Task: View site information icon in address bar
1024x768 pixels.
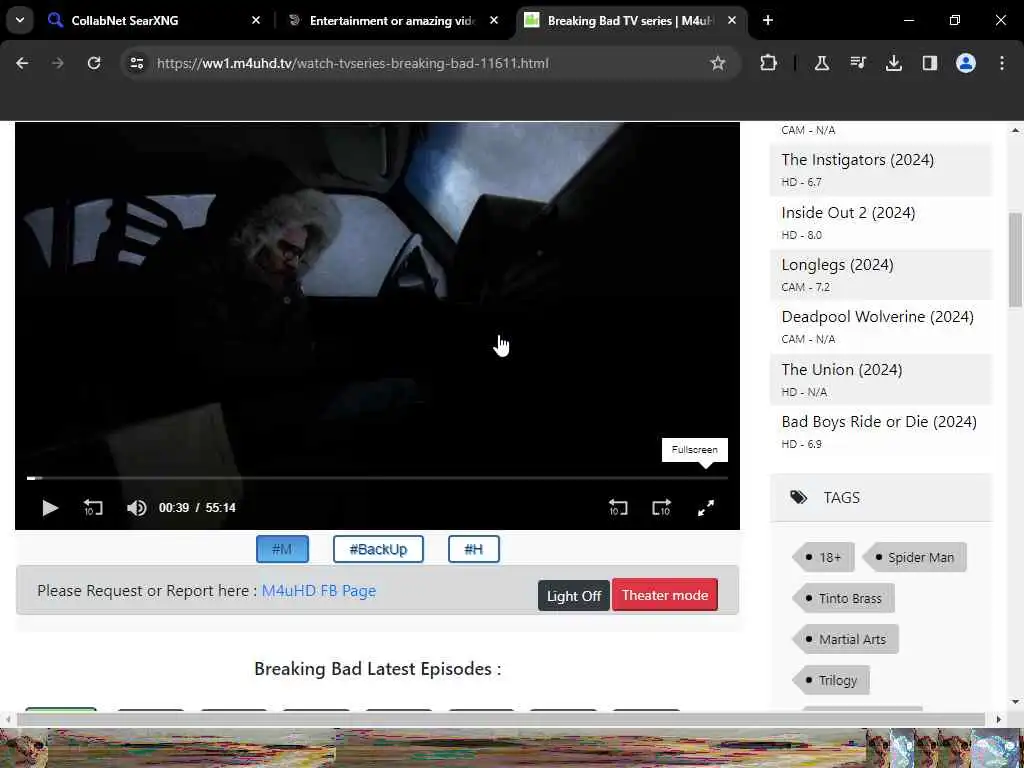Action: [x=136, y=63]
